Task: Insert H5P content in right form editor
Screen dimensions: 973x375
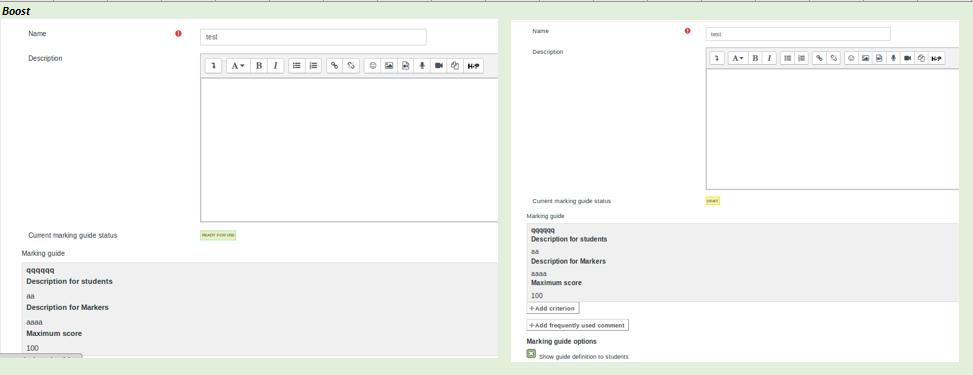Action: (x=936, y=58)
